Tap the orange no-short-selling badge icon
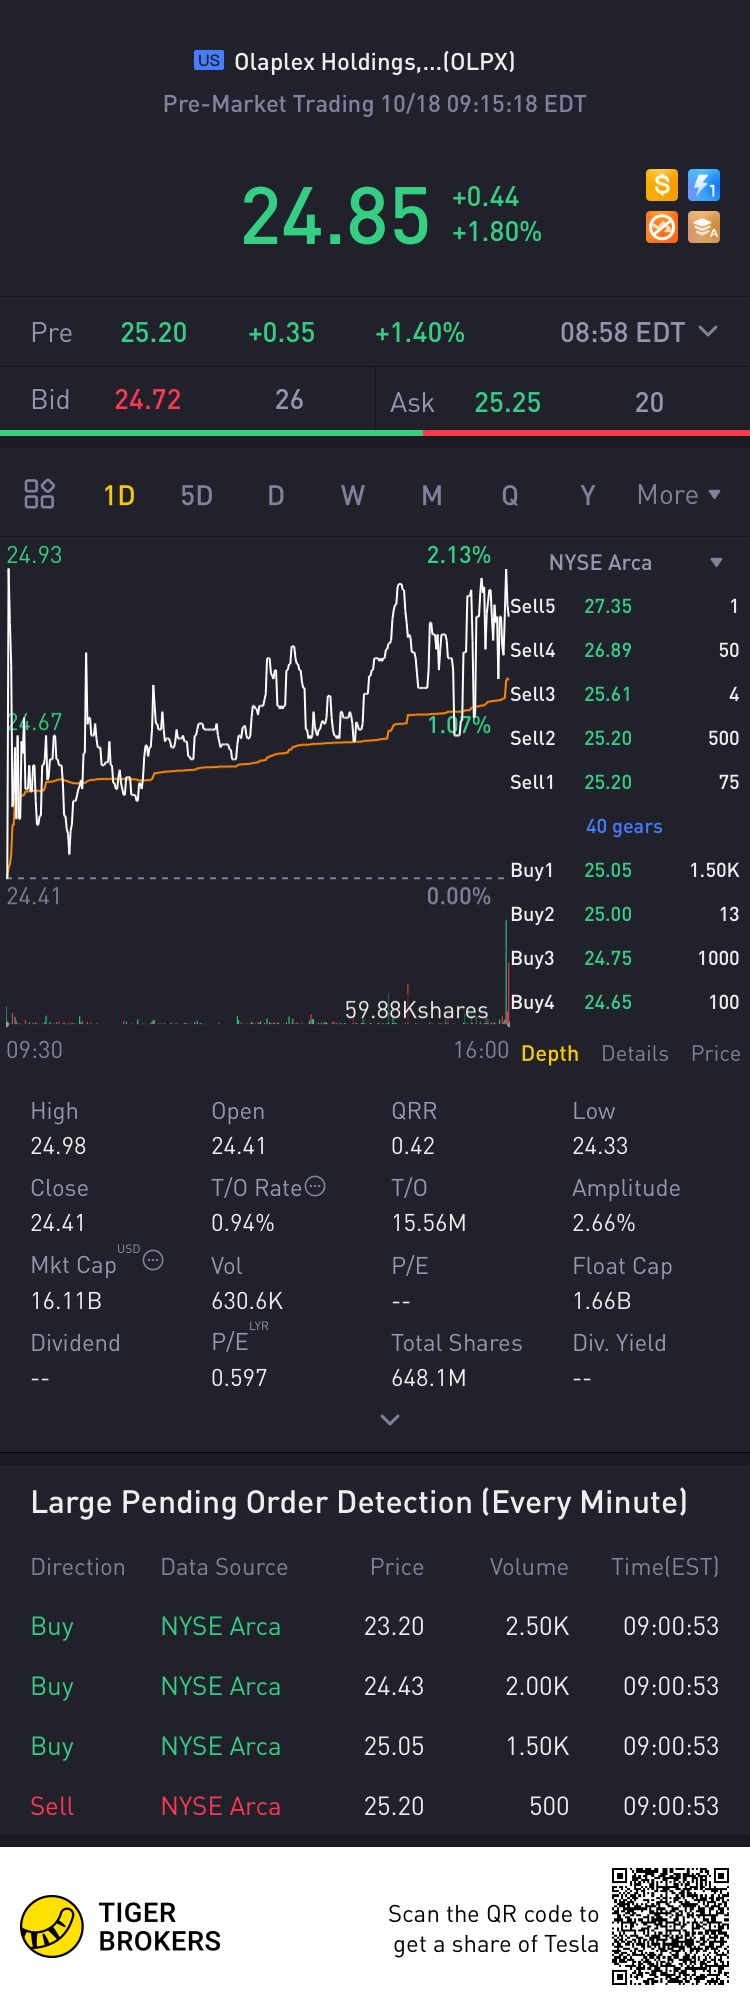This screenshot has height=2007, width=750. [662, 227]
